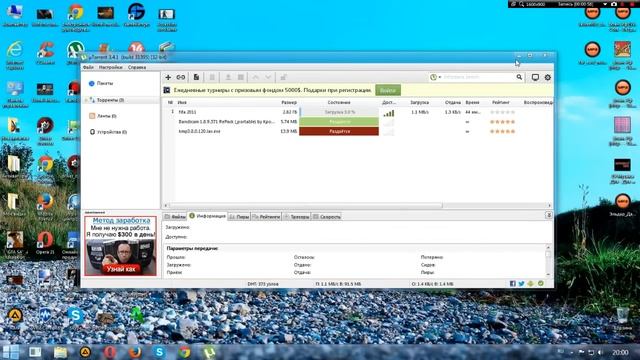Viewport: 640px width, 360px height.
Task: Open the remote/devices monitor icon
Action: click(x=535, y=77)
